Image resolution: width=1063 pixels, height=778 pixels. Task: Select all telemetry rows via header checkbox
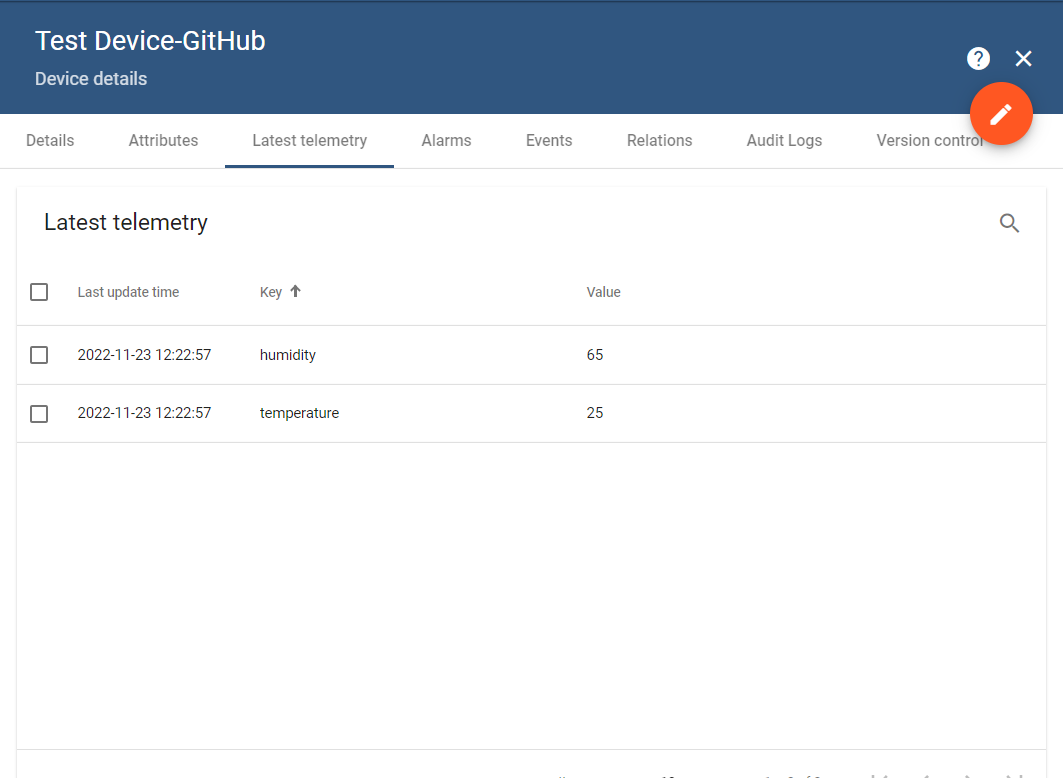[39, 291]
